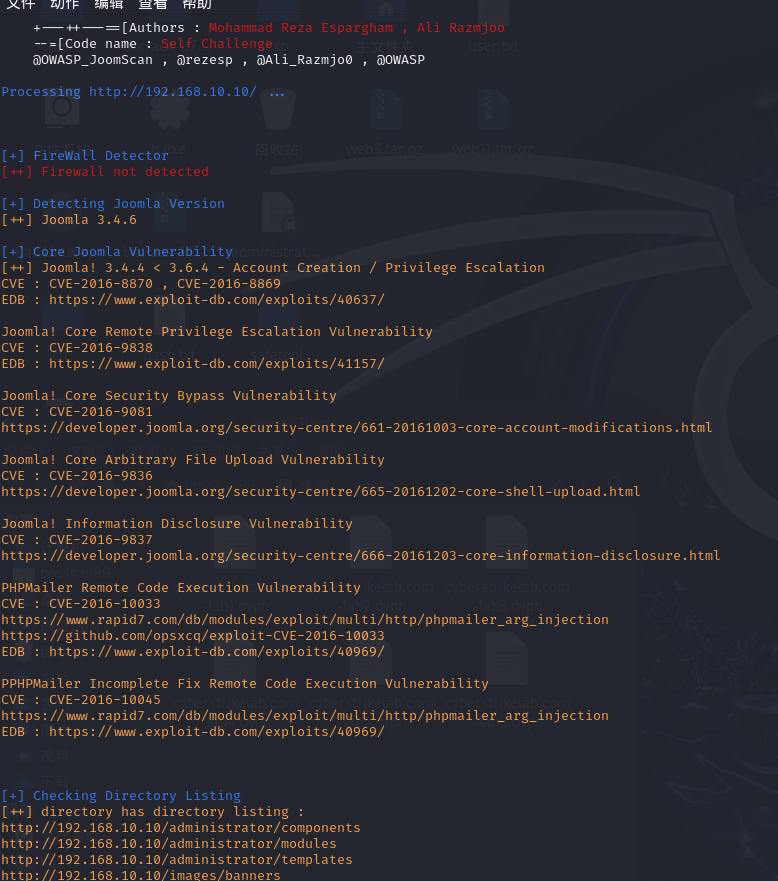Open the 文件 (File) menu
This screenshot has height=881, width=778.
(21, 4)
